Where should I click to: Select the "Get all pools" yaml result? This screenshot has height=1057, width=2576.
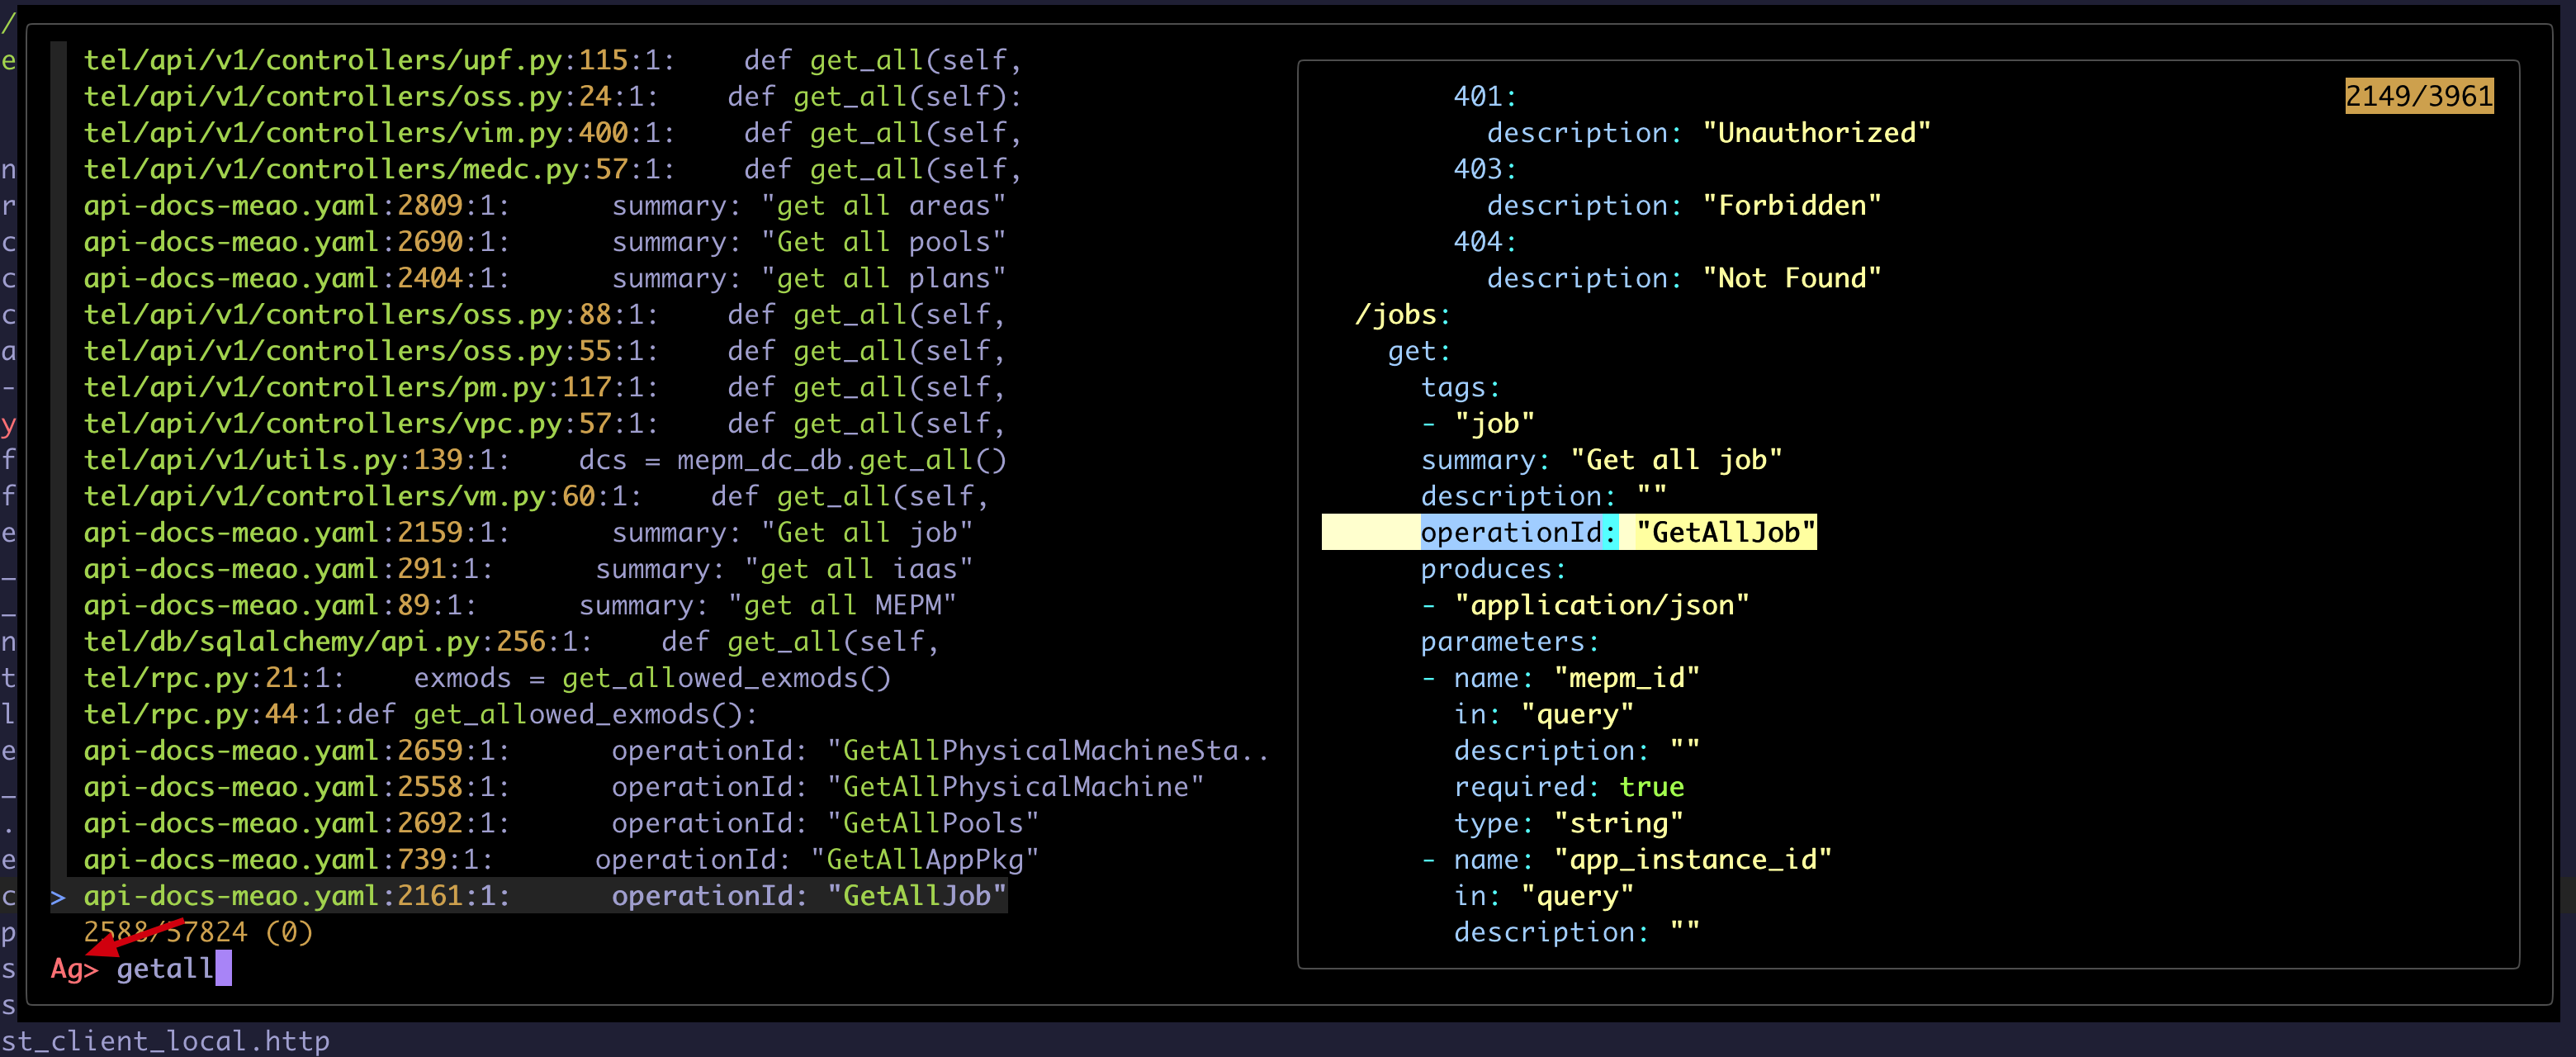[x=544, y=241]
